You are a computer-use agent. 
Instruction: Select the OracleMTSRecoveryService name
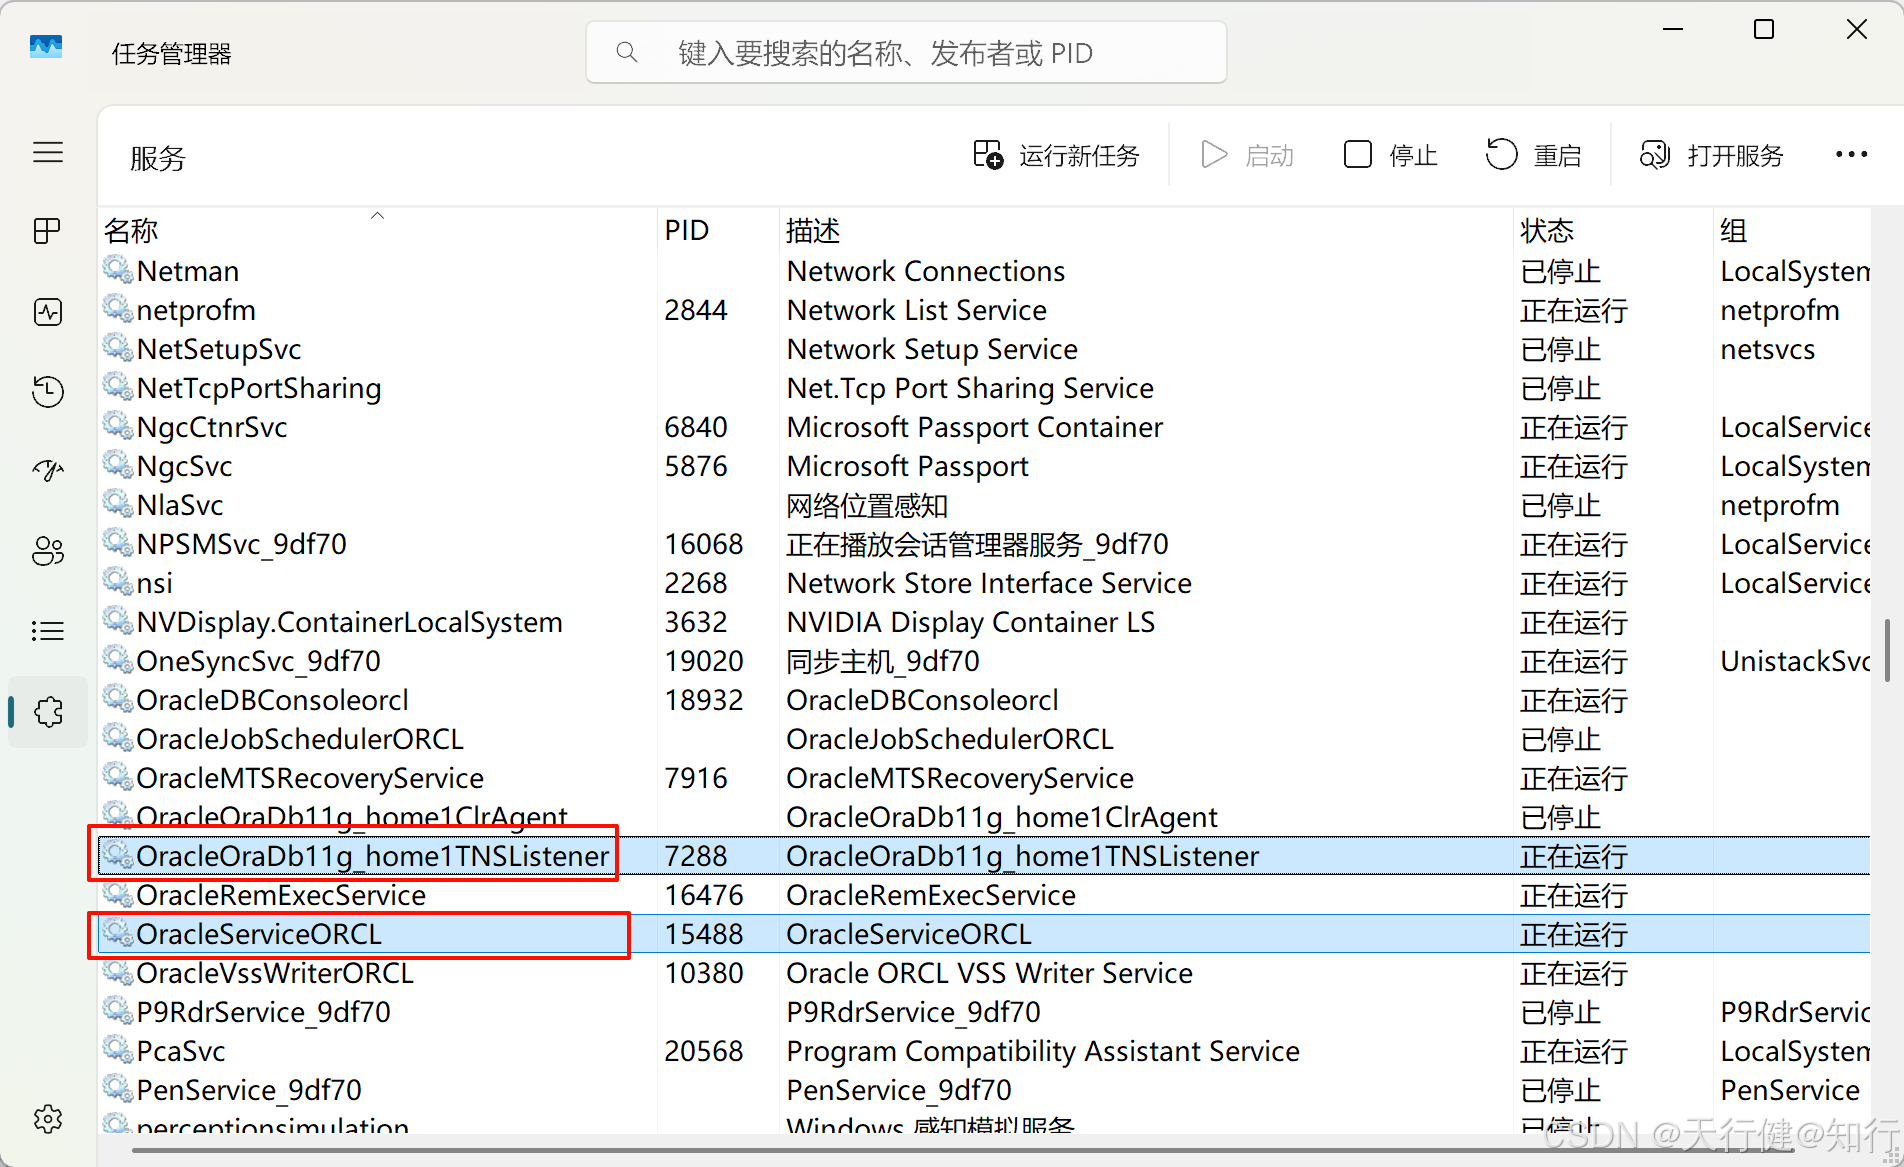310,778
